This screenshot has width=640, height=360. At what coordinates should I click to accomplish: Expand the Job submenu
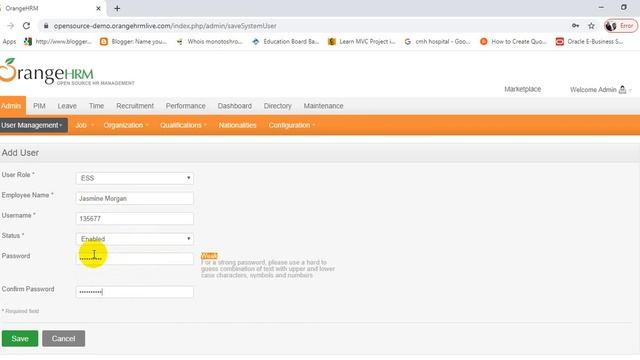click(84, 125)
